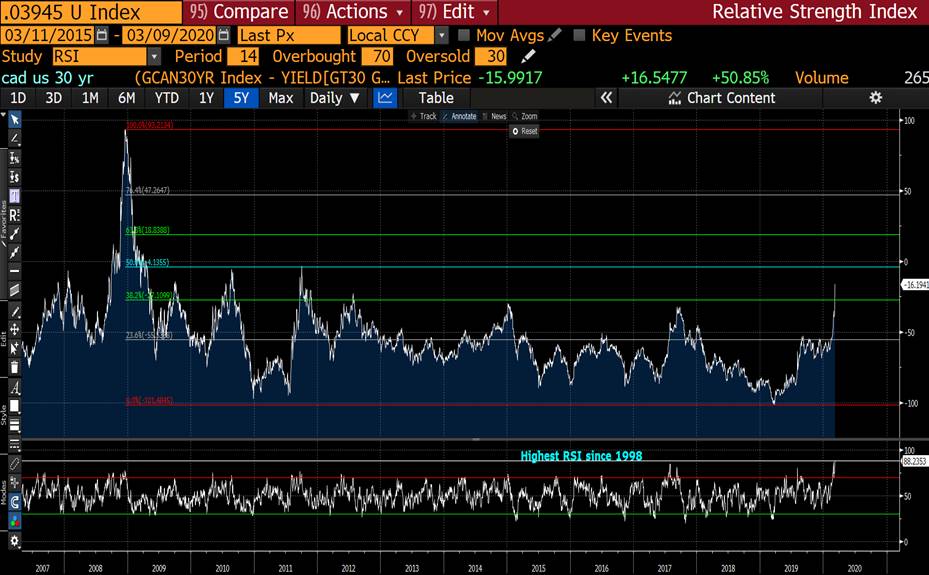Toggle the Zoom option on chart
This screenshot has width=929, height=575.
click(525, 117)
